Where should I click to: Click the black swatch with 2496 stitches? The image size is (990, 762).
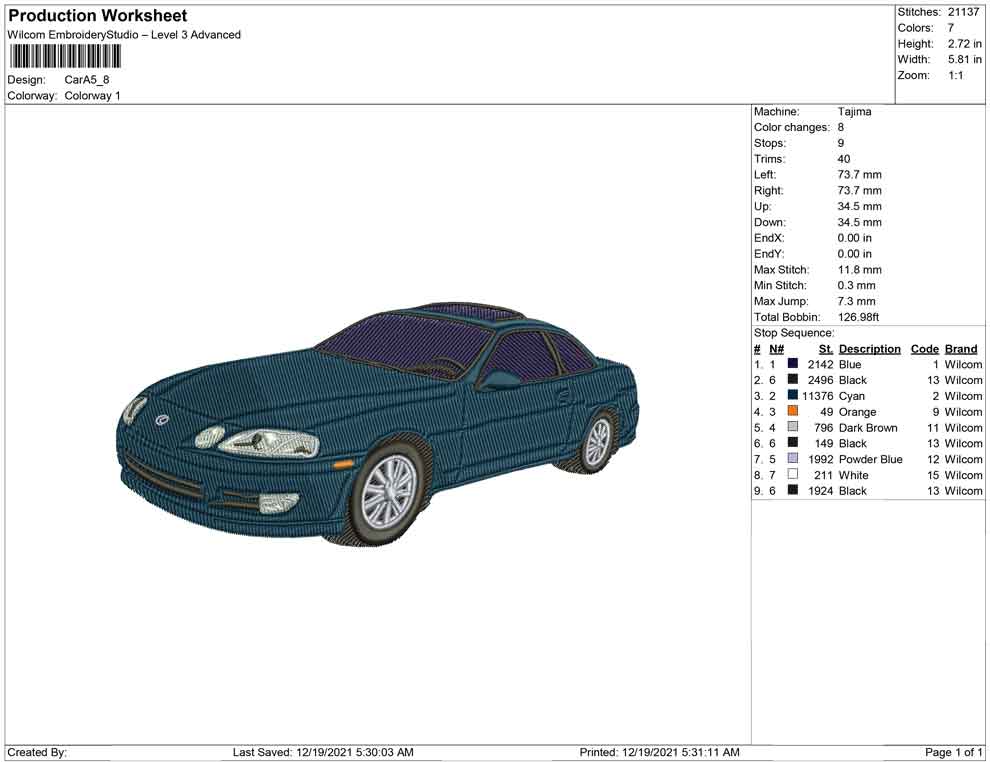[793, 380]
